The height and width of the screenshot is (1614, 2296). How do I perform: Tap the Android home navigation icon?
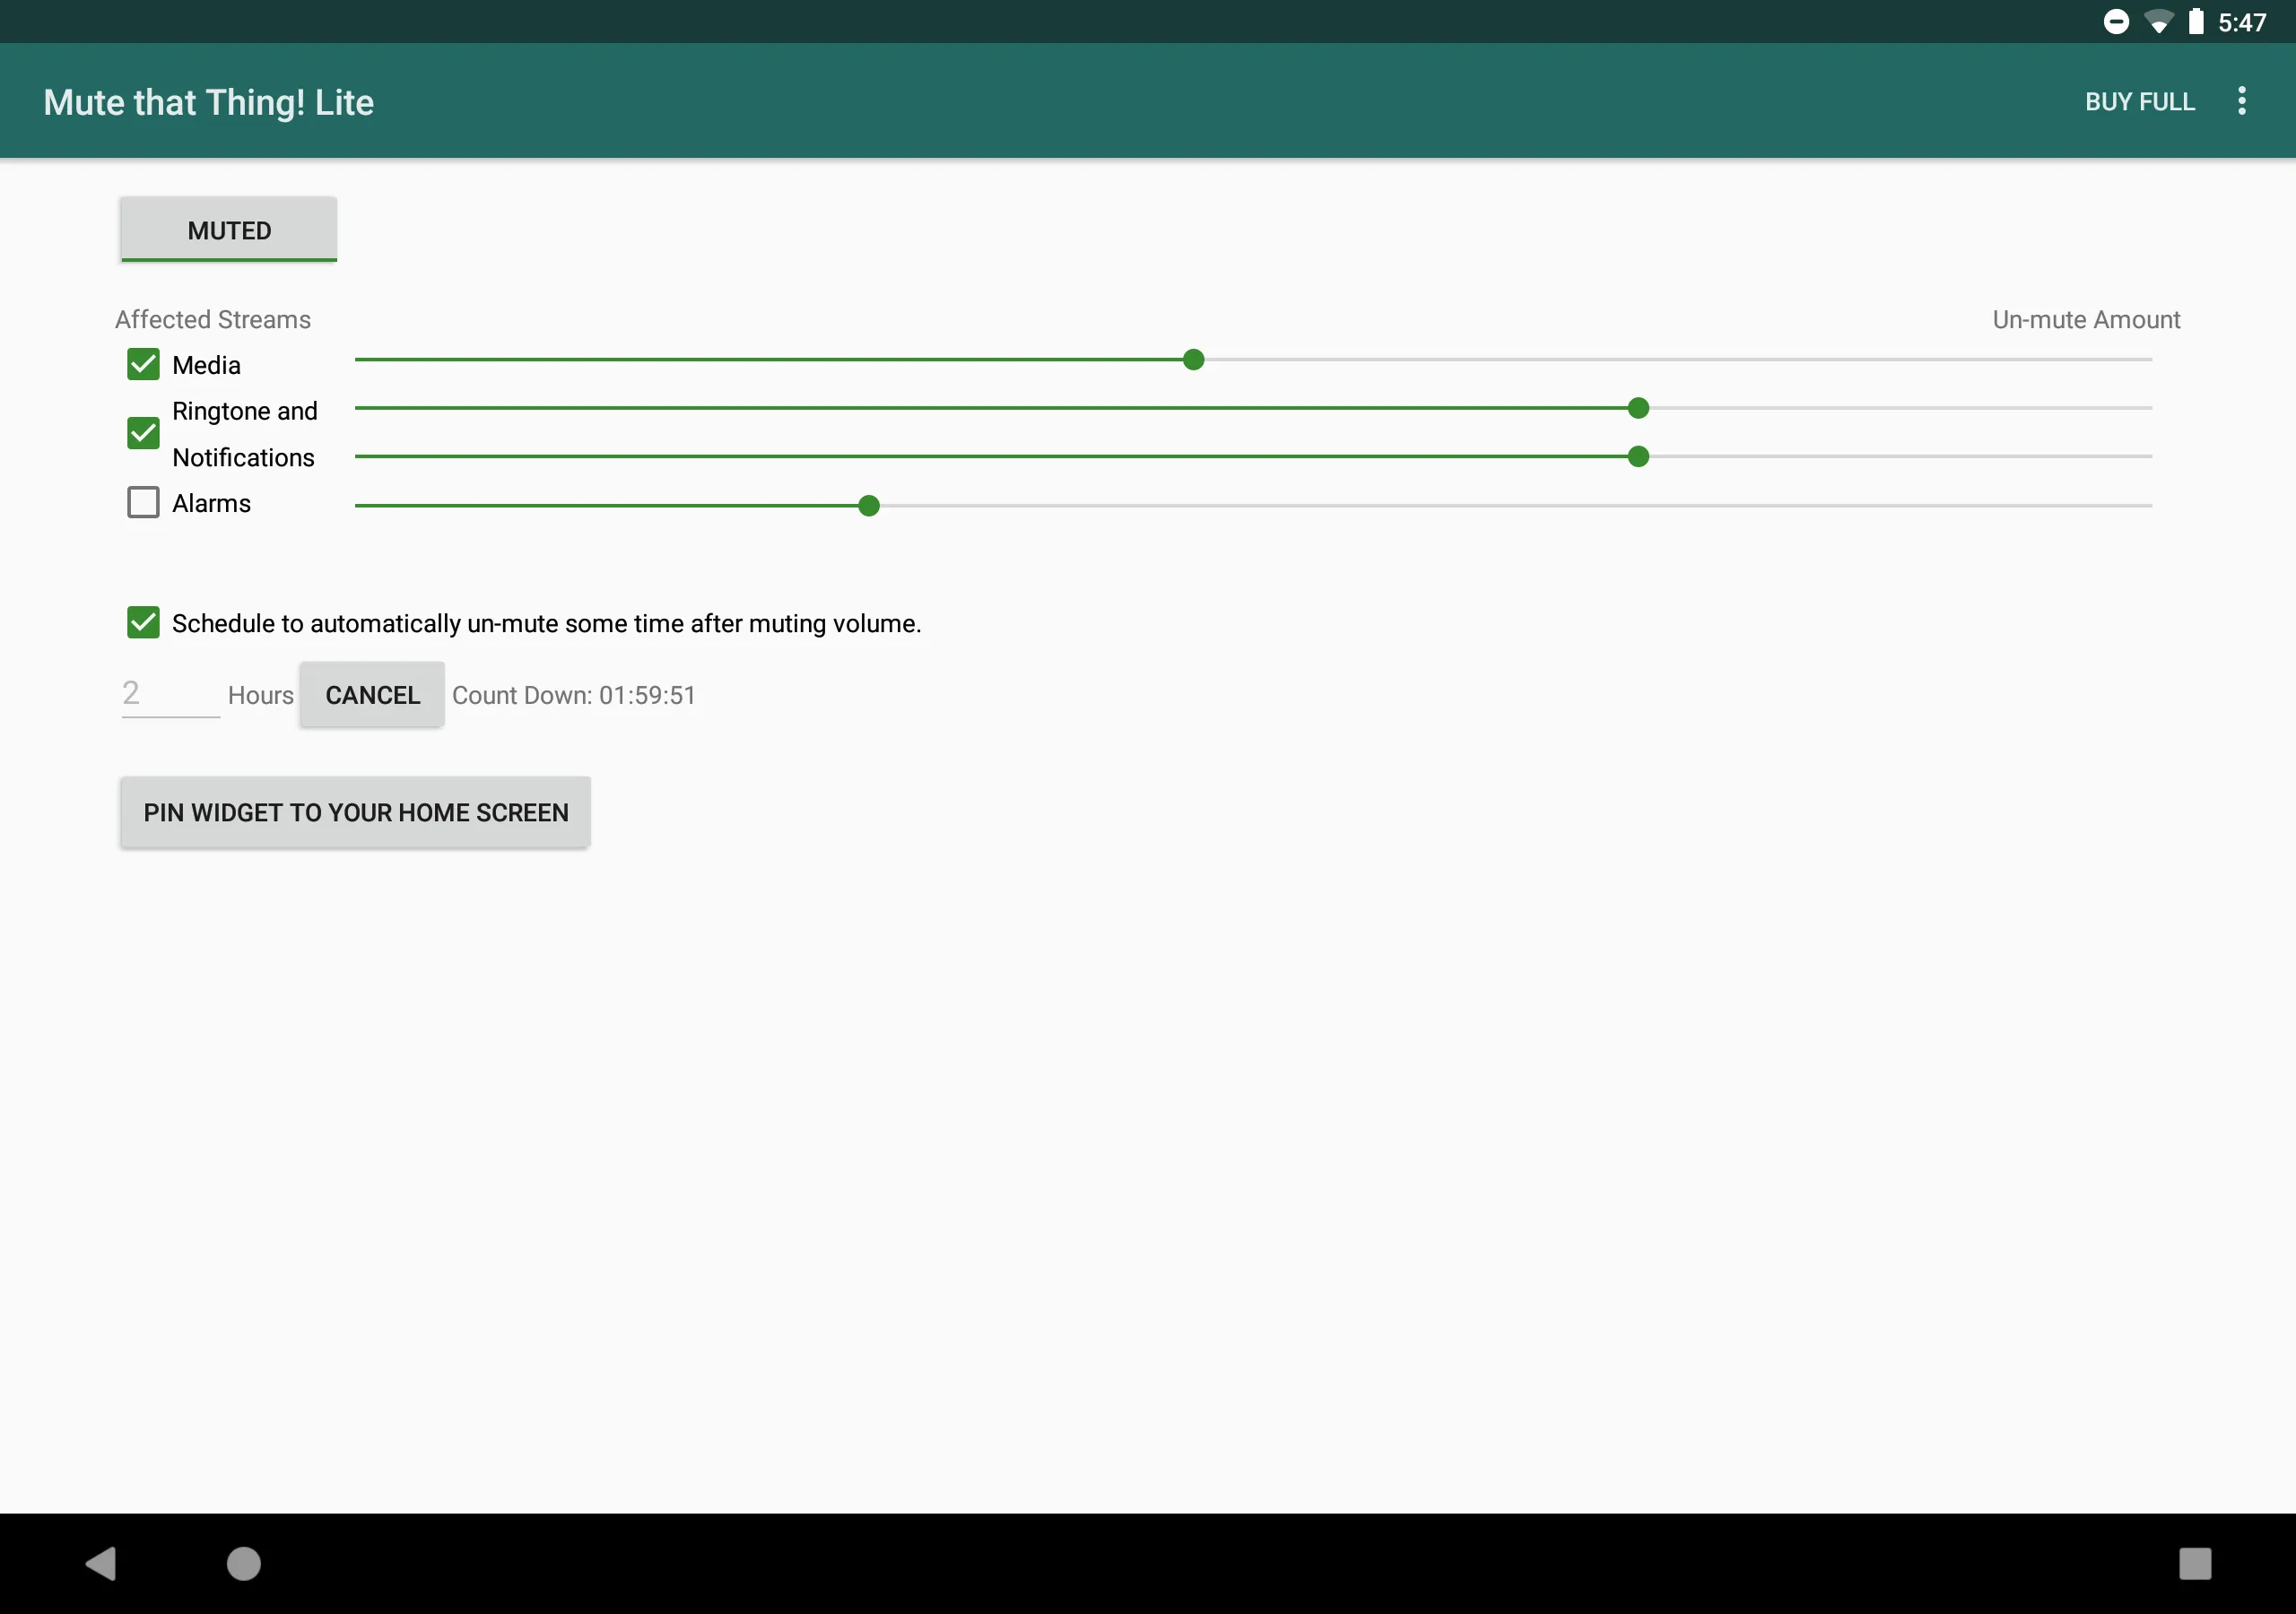click(x=243, y=1563)
